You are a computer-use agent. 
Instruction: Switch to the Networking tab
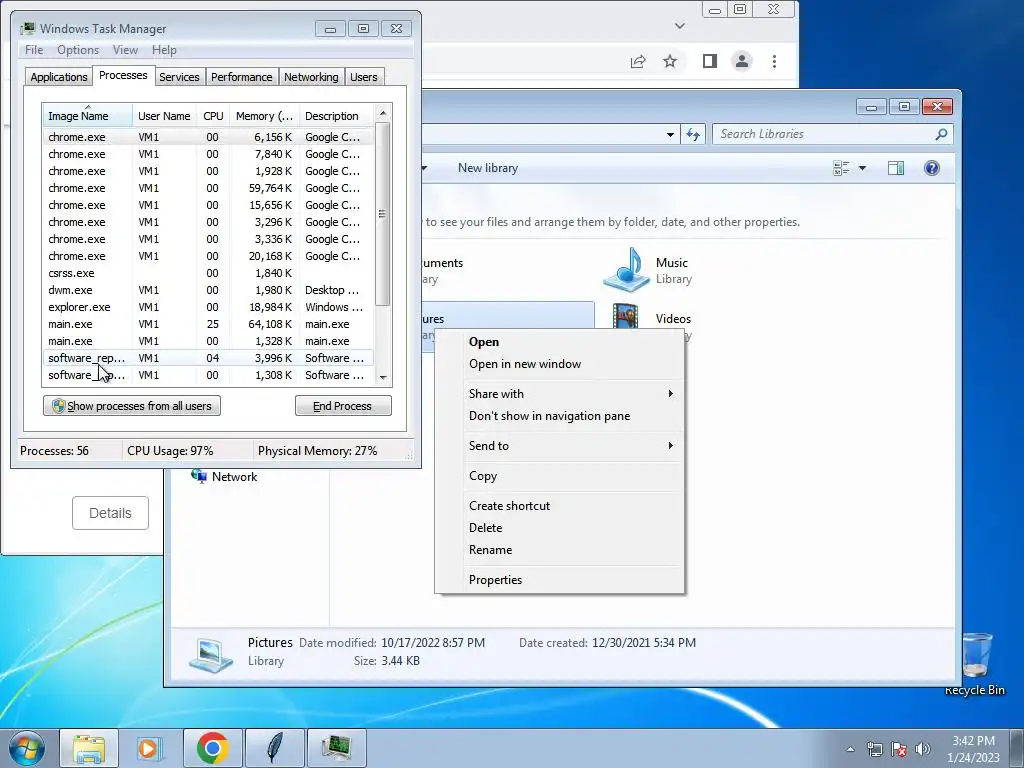click(x=311, y=77)
